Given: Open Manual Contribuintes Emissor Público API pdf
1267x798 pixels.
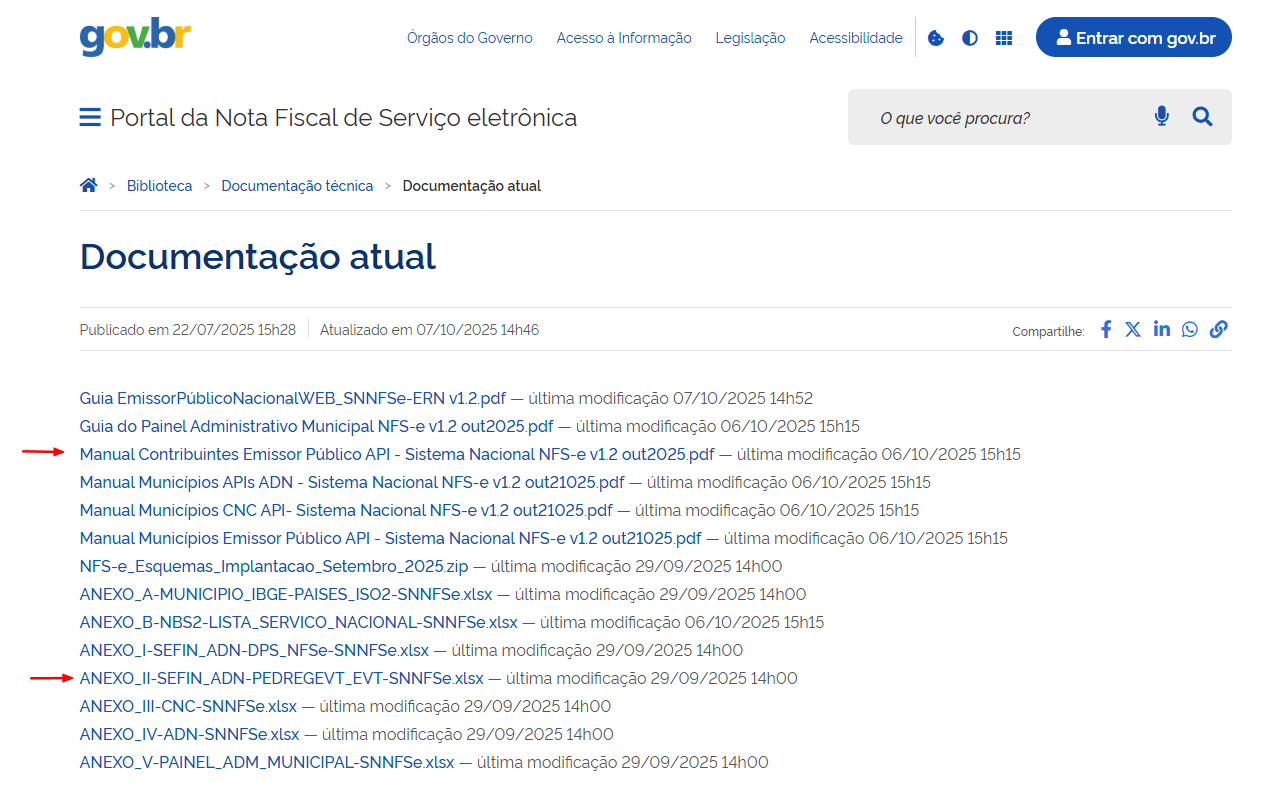Looking at the screenshot, I should point(397,454).
